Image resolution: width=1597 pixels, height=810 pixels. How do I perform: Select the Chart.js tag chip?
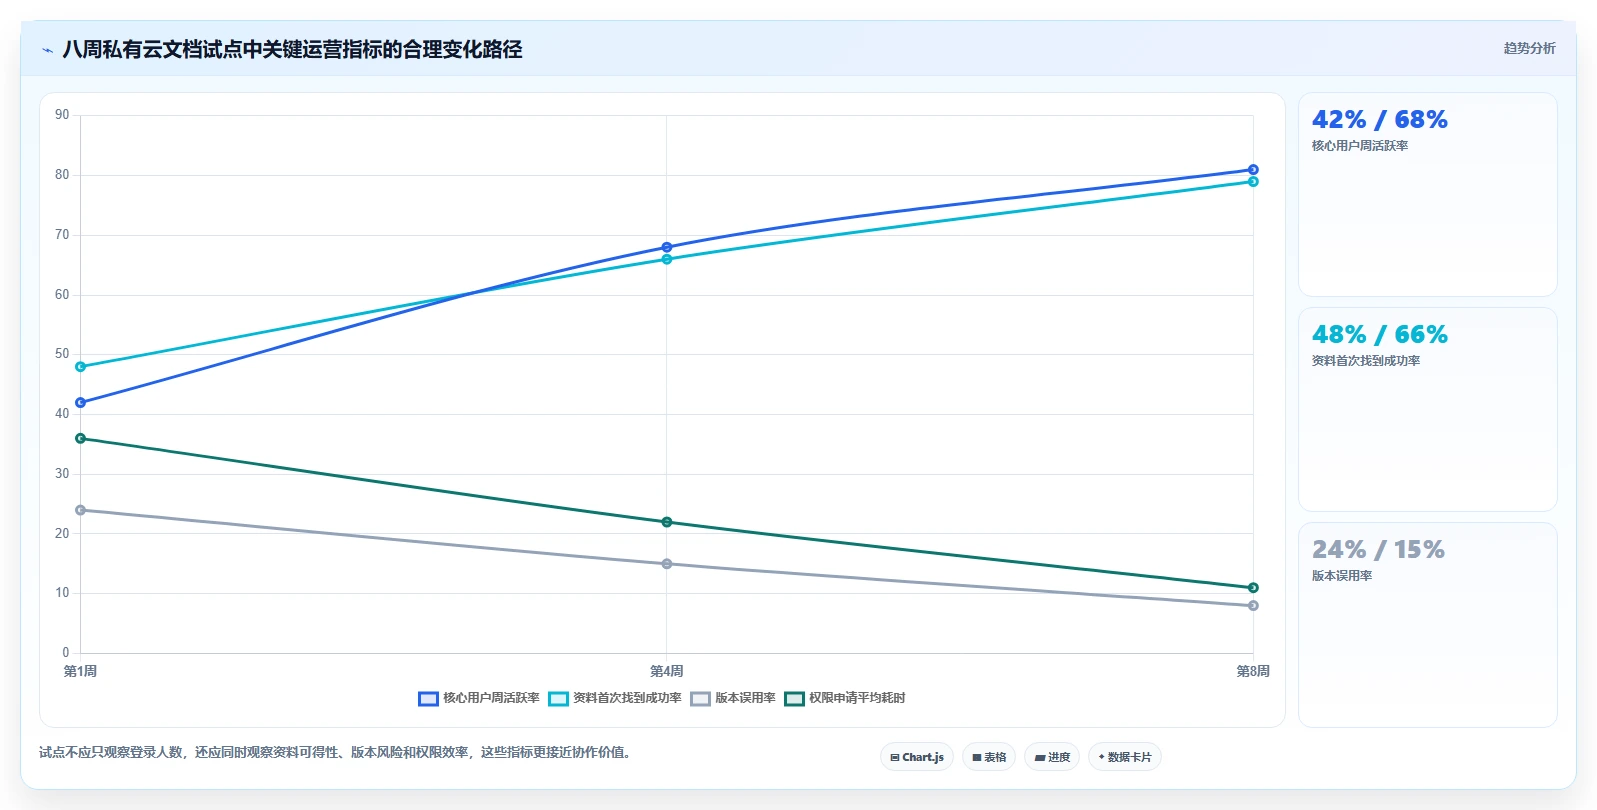click(917, 757)
